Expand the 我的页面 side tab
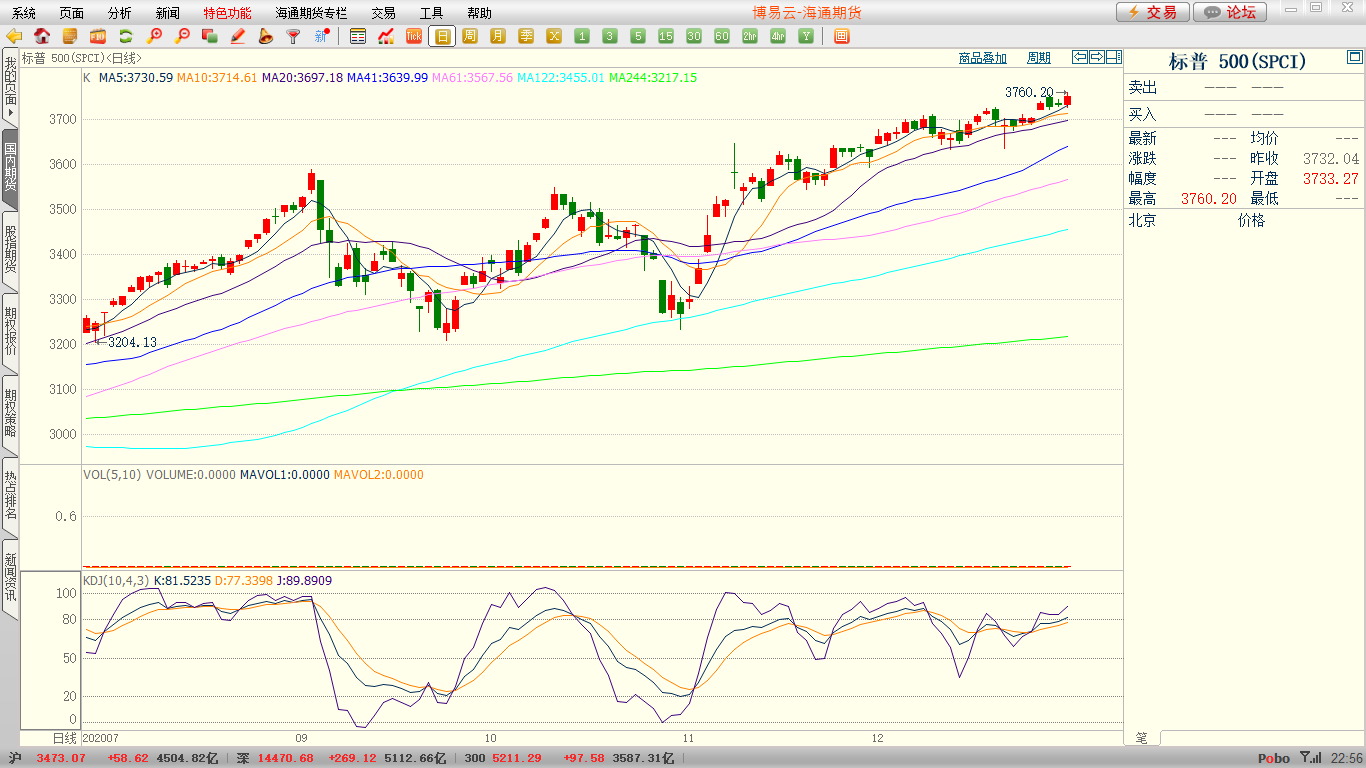1366x768 pixels. point(10,86)
